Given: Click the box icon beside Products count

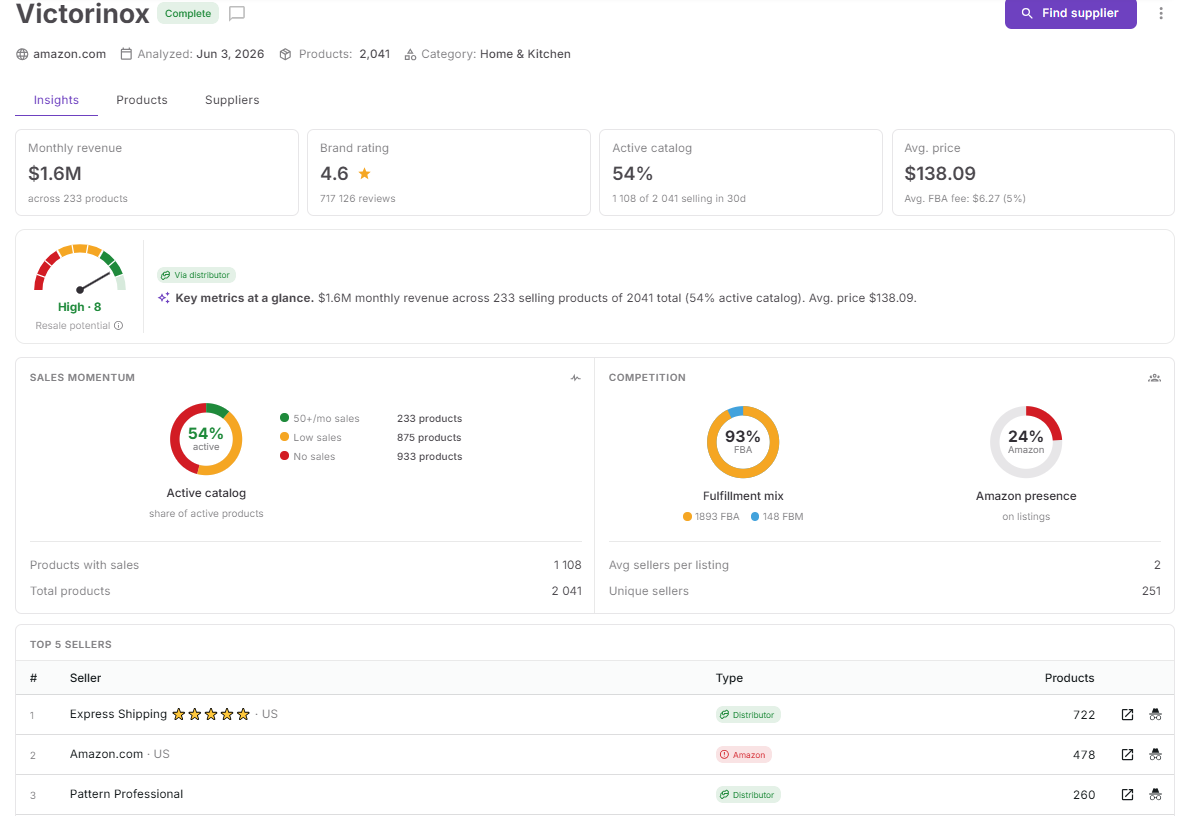Looking at the screenshot, I should tap(285, 54).
